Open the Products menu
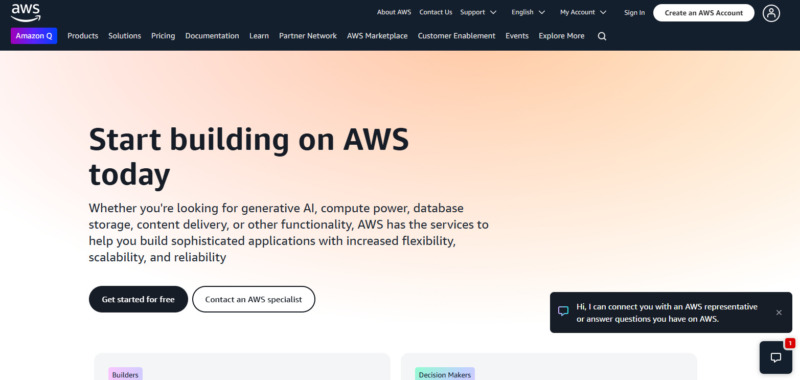This screenshot has width=800, height=380. click(x=83, y=36)
